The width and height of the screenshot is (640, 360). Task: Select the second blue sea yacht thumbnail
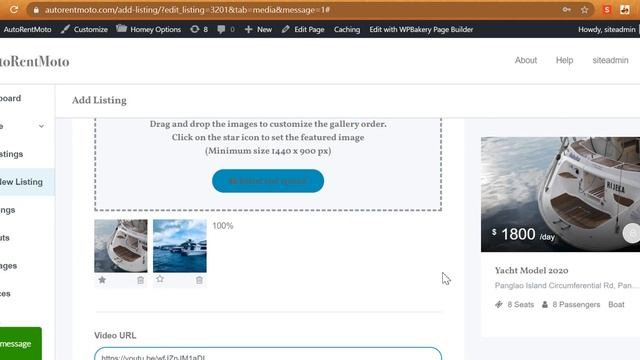click(180, 246)
